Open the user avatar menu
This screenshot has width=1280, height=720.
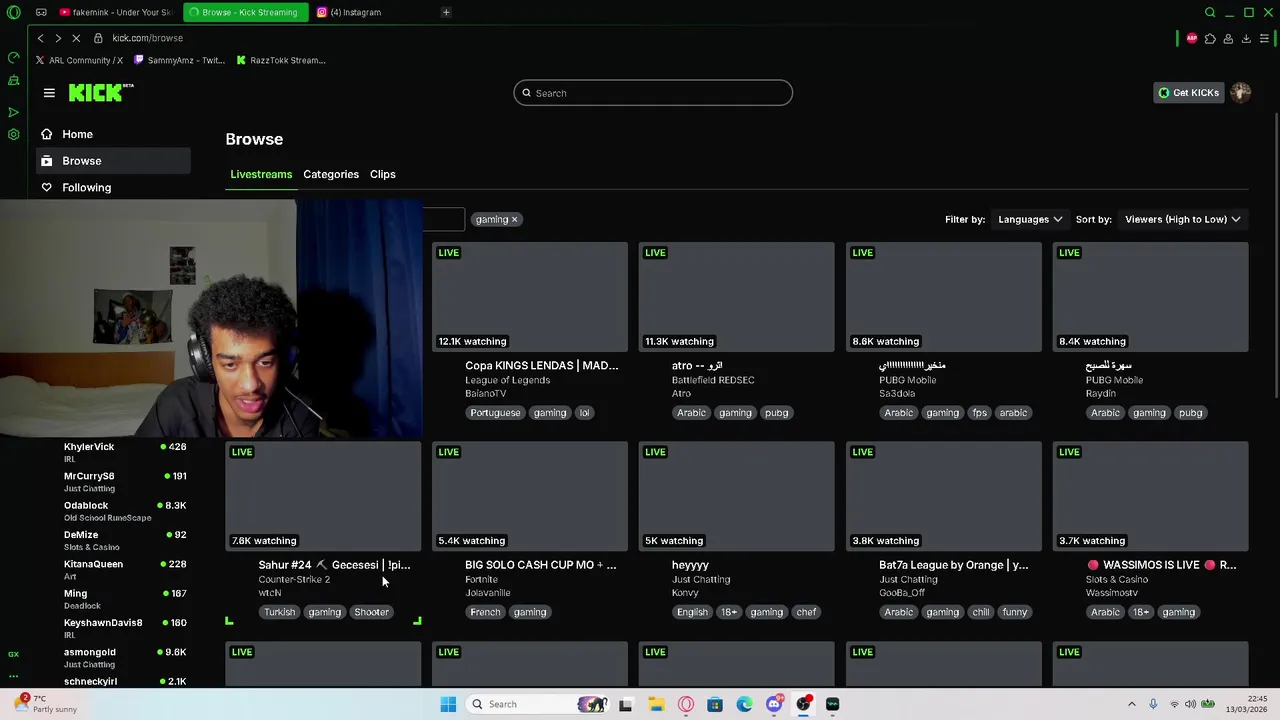pyautogui.click(x=1241, y=93)
